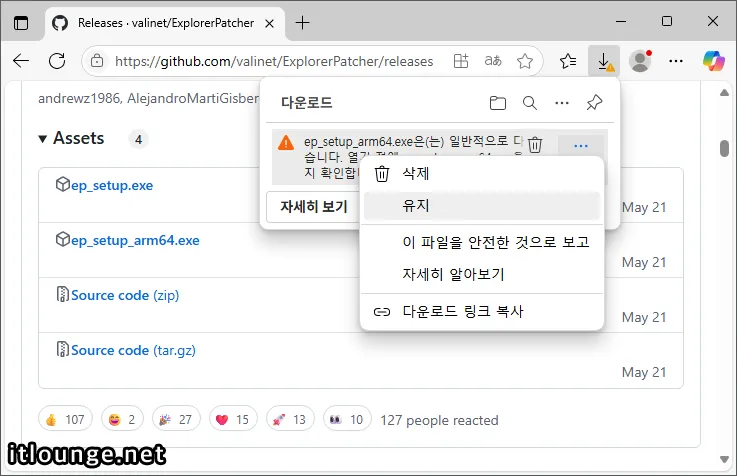Reload the GitHub releases page
This screenshot has width=737, height=476.
pos(57,61)
